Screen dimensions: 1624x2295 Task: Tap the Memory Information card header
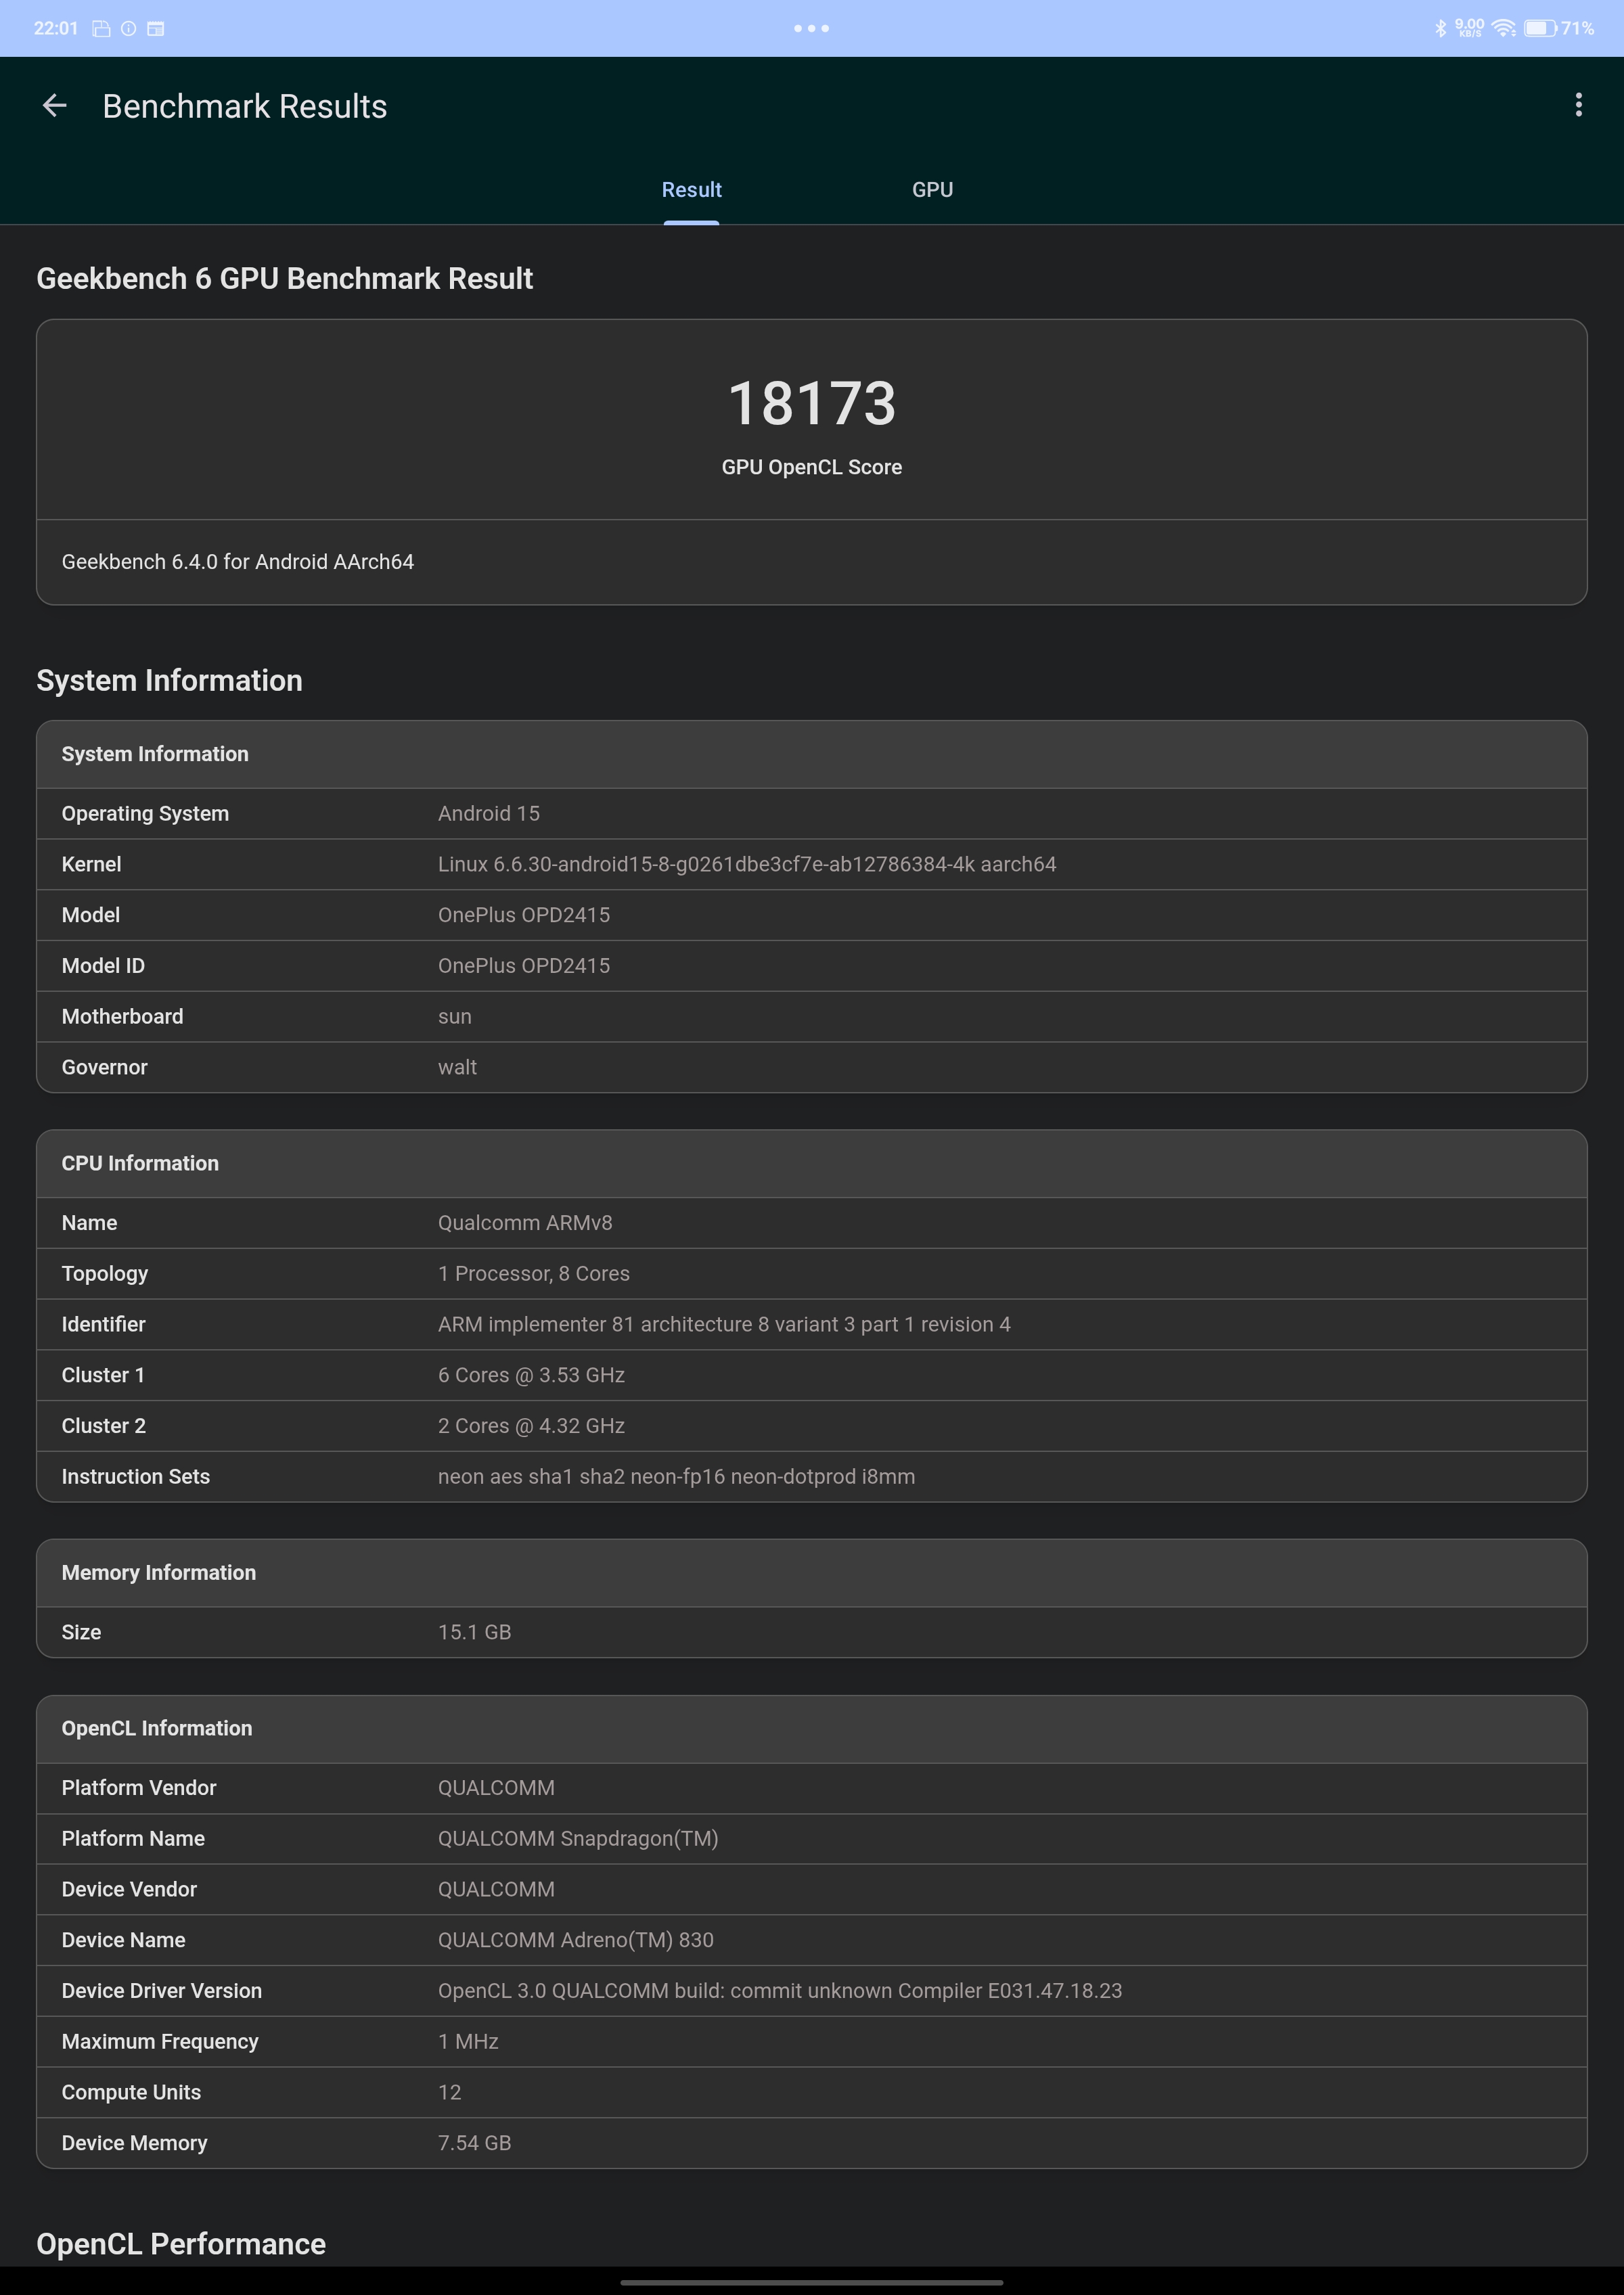pyautogui.click(x=811, y=1573)
